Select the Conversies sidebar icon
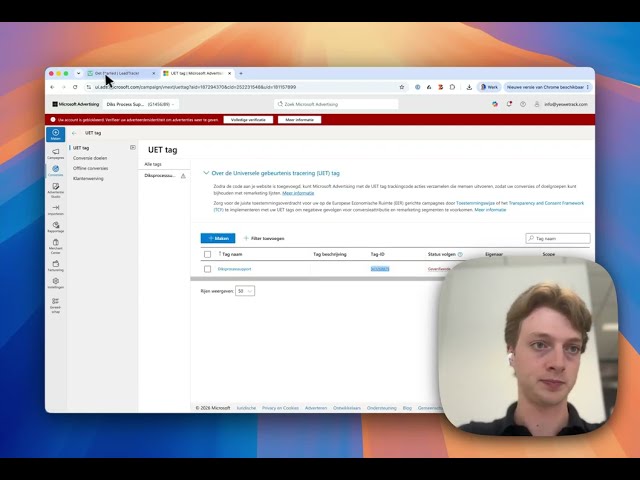 point(56,171)
